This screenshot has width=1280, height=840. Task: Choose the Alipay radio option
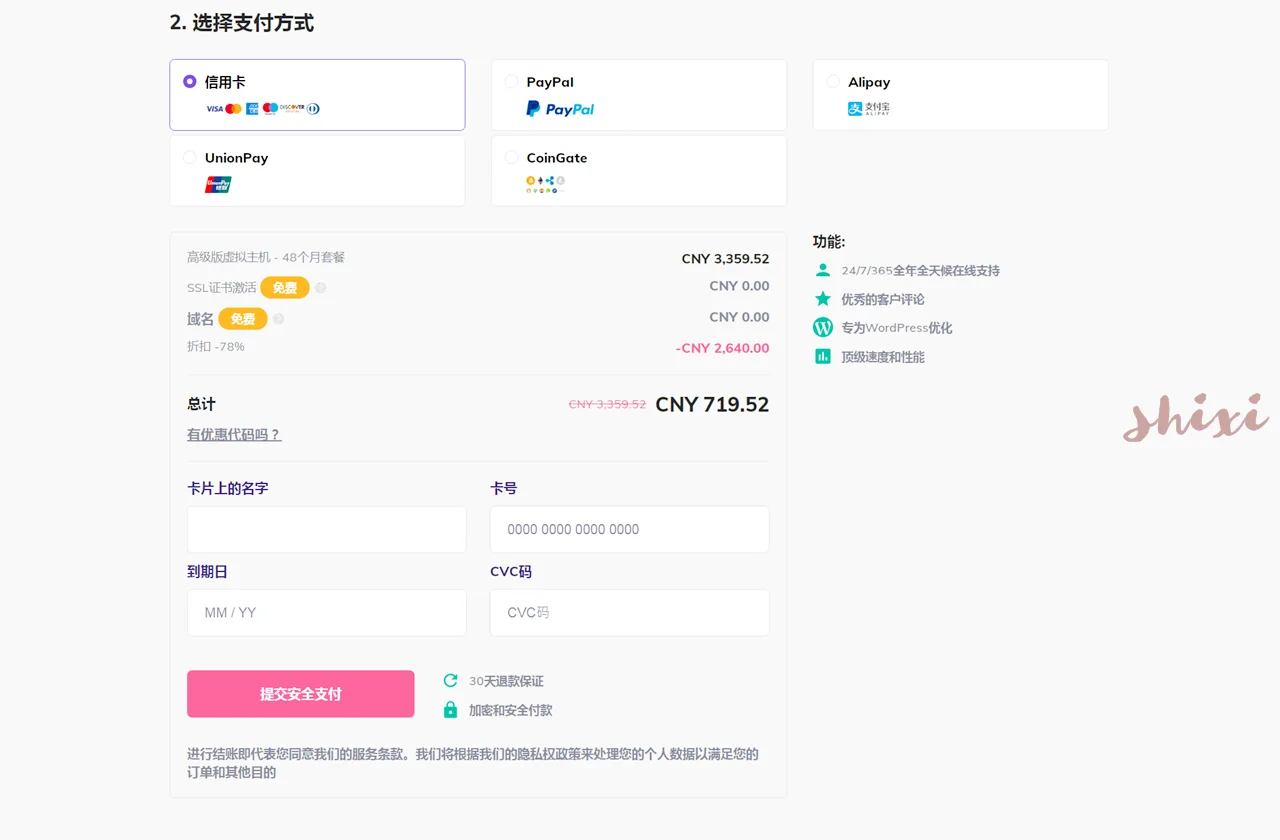point(833,82)
